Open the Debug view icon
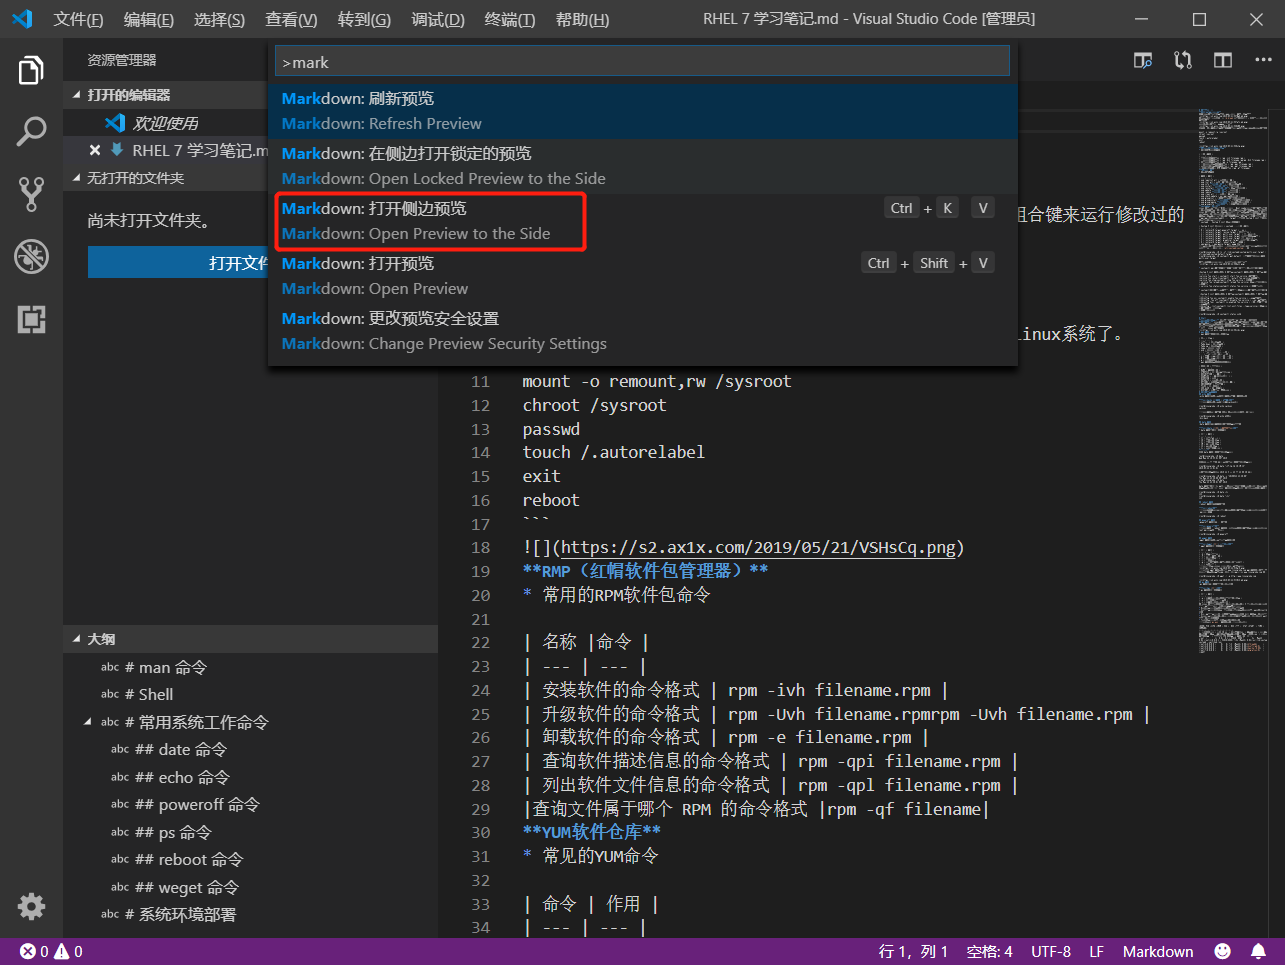The width and height of the screenshot is (1285, 965). click(x=31, y=257)
